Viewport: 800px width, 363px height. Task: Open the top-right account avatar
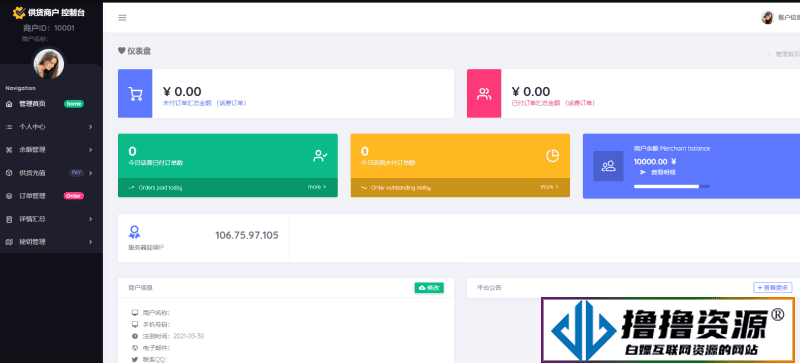point(767,18)
